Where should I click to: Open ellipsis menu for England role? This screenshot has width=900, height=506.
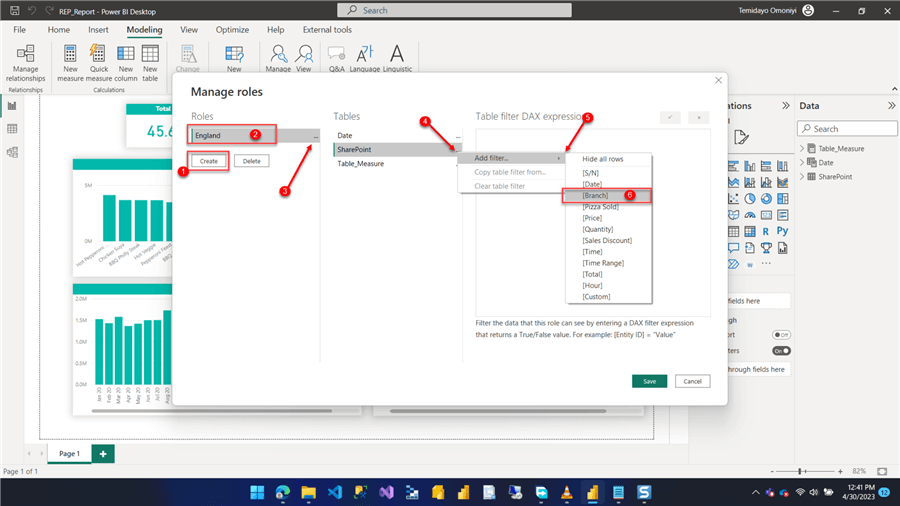pyautogui.click(x=316, y=136)
